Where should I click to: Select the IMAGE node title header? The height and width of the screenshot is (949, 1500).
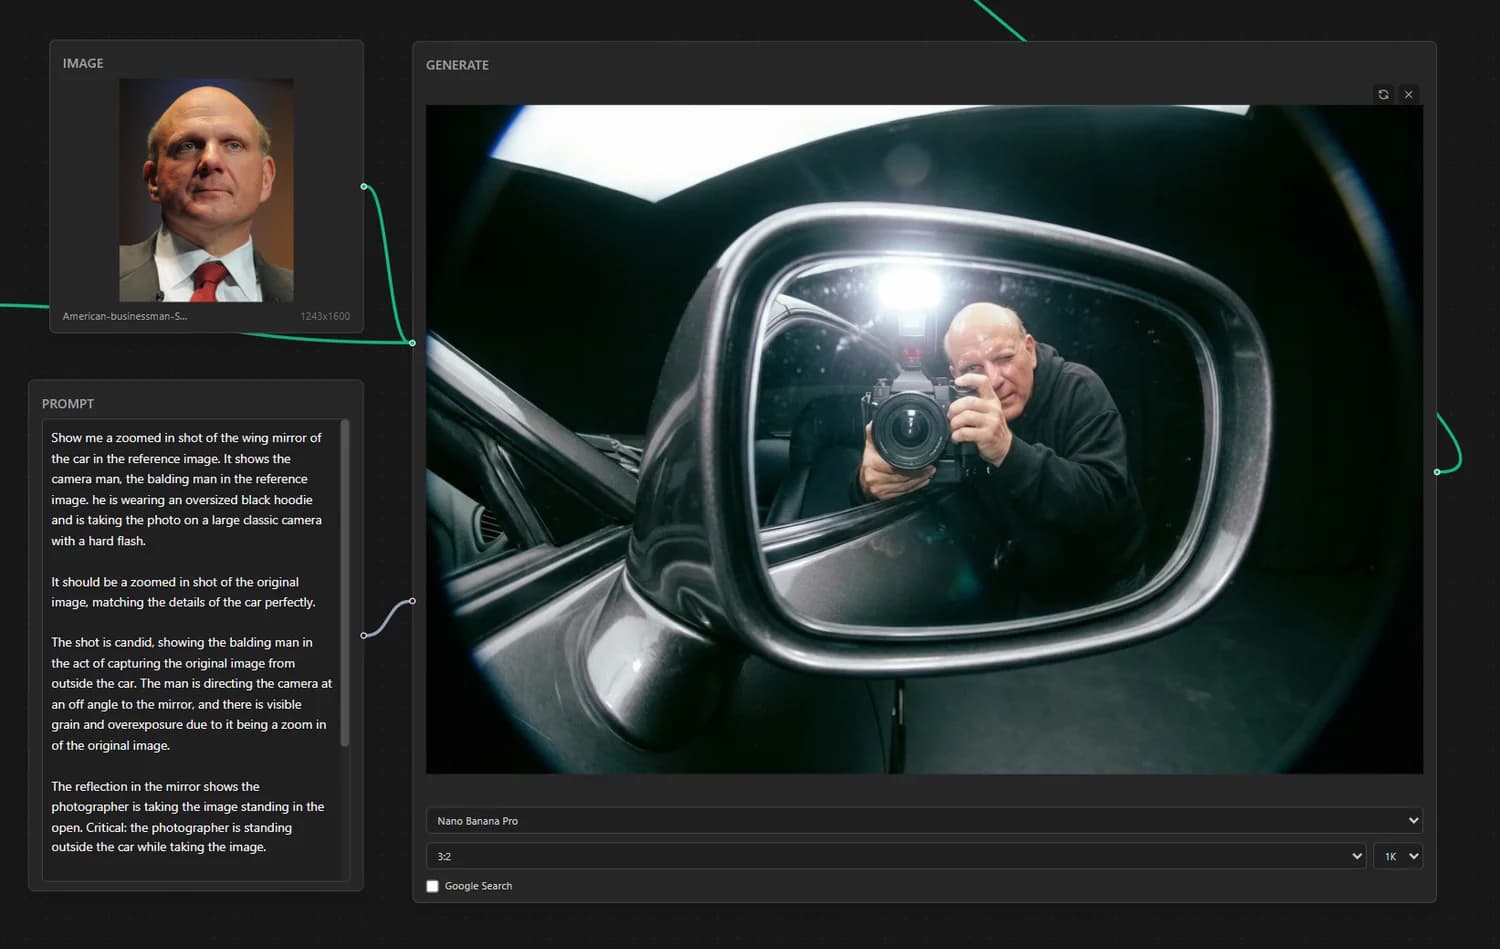83,63
